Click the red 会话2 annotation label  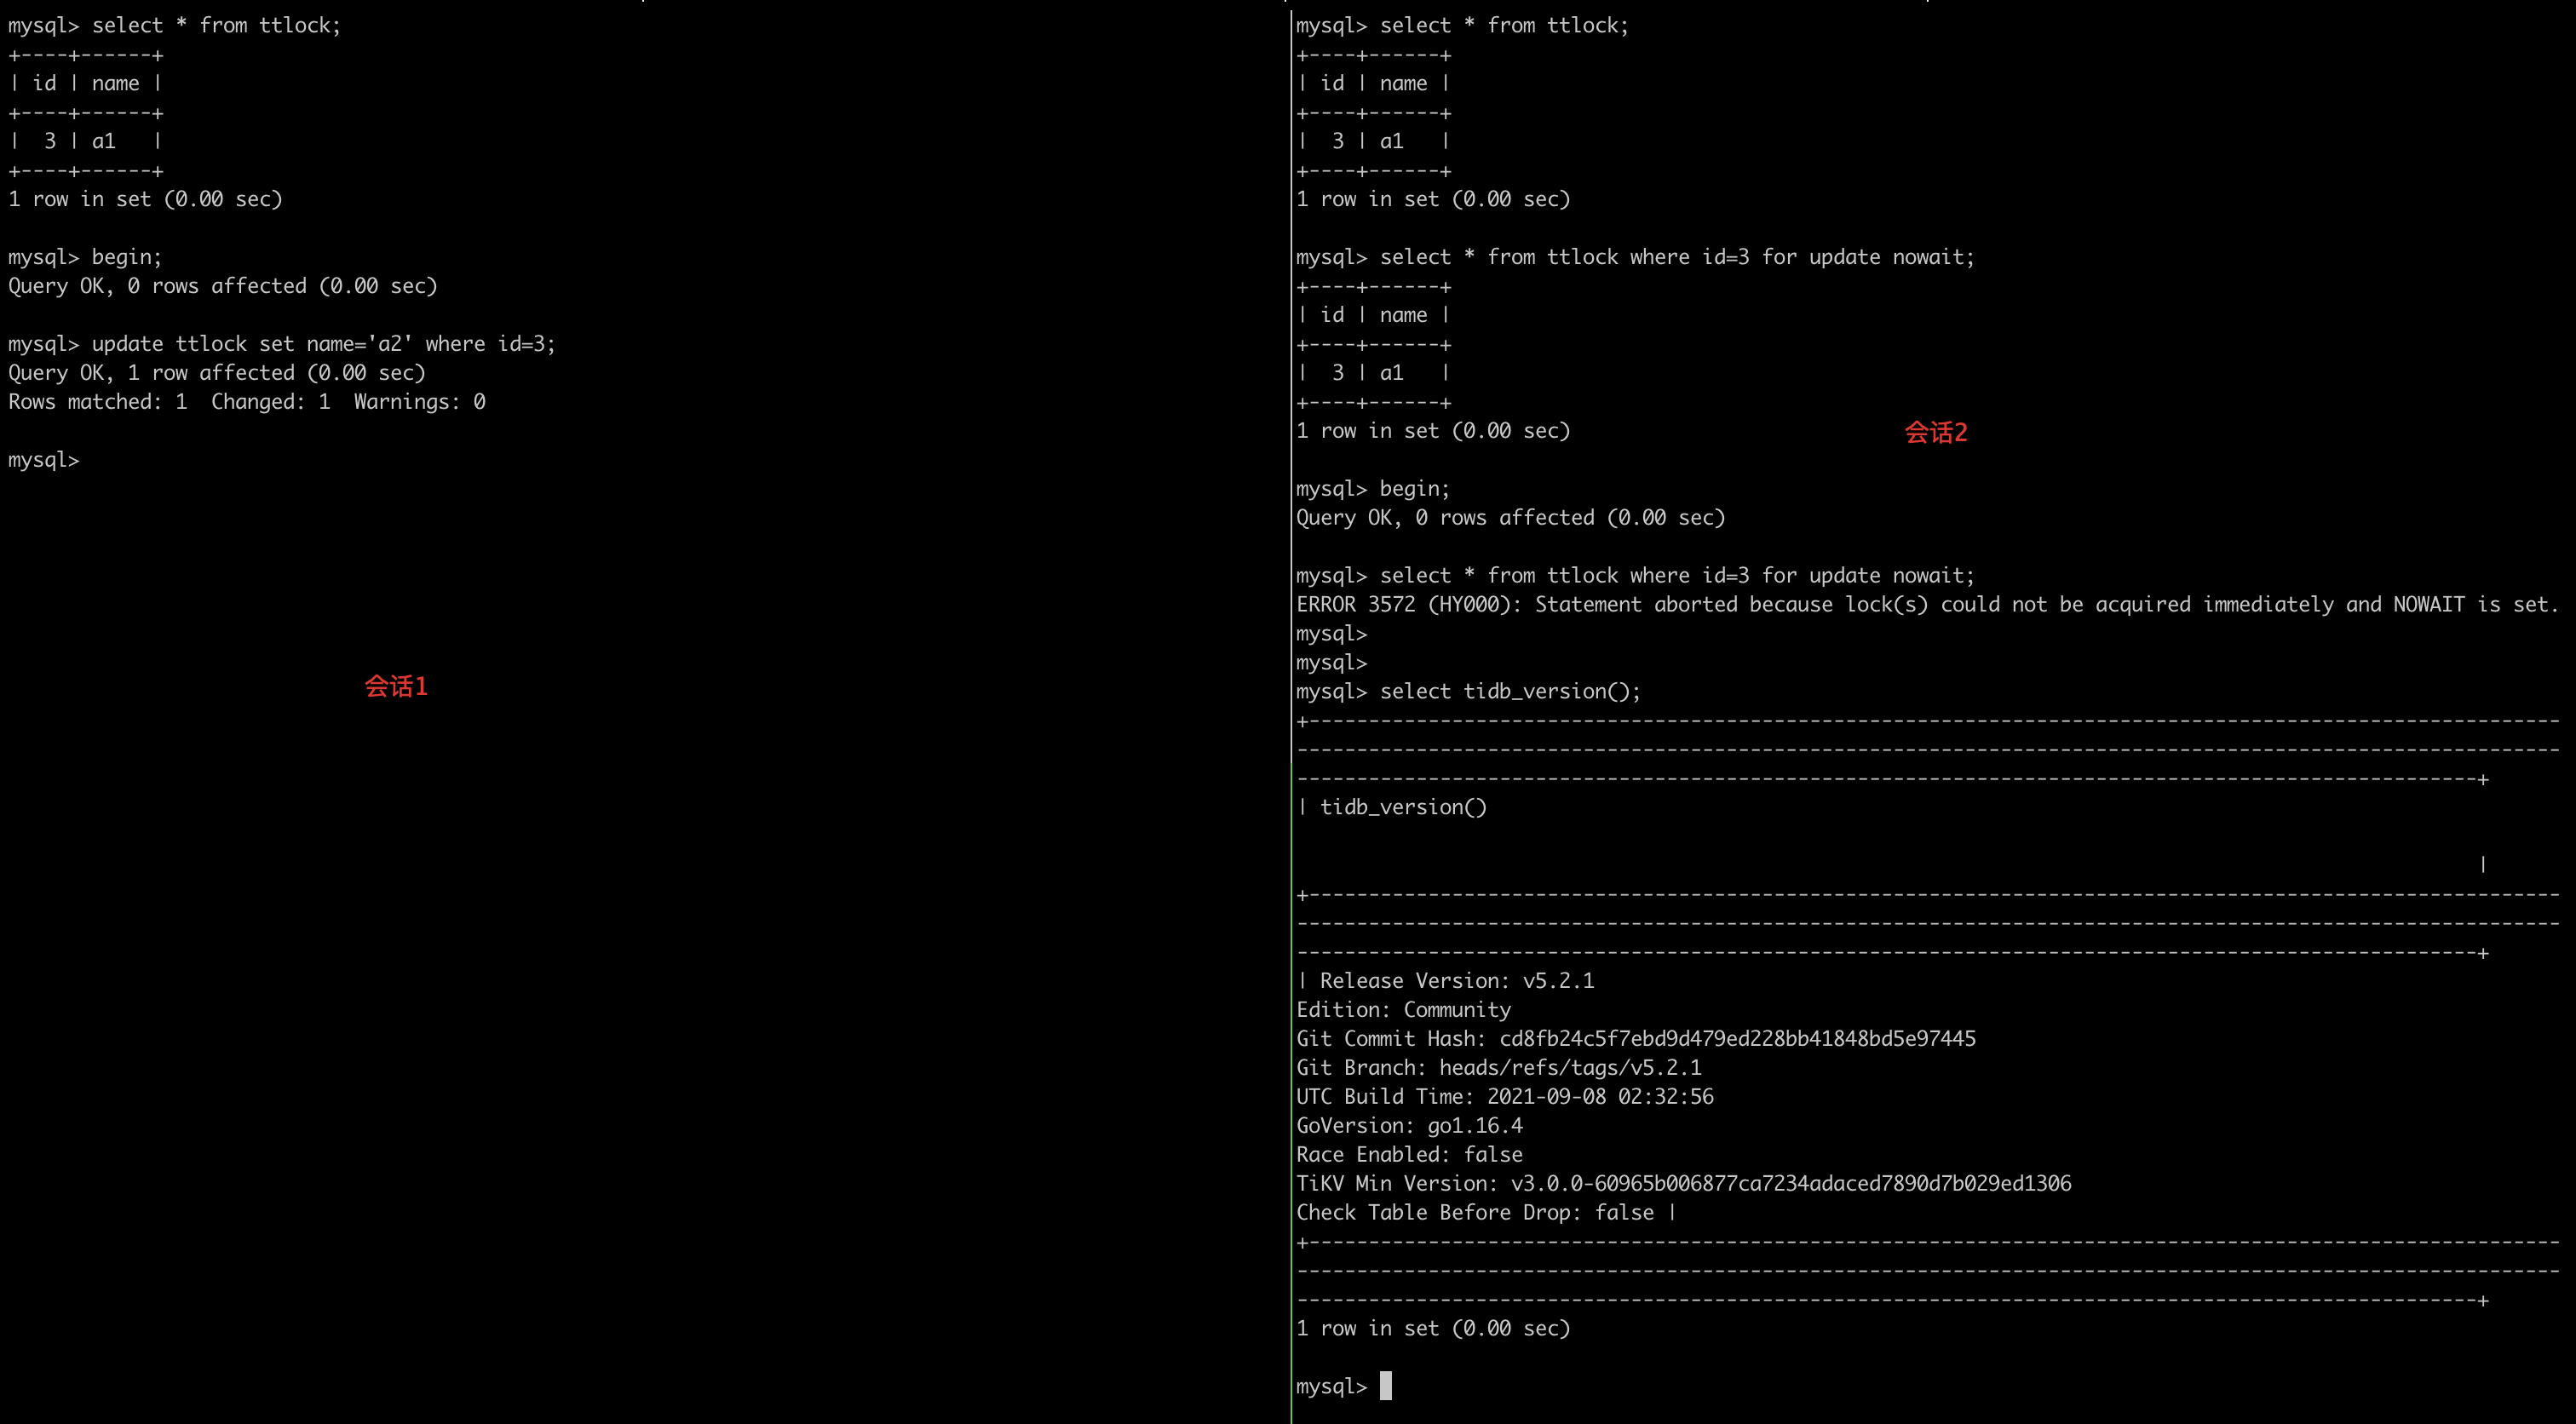pyautogui.click(x=1935, y=432)
